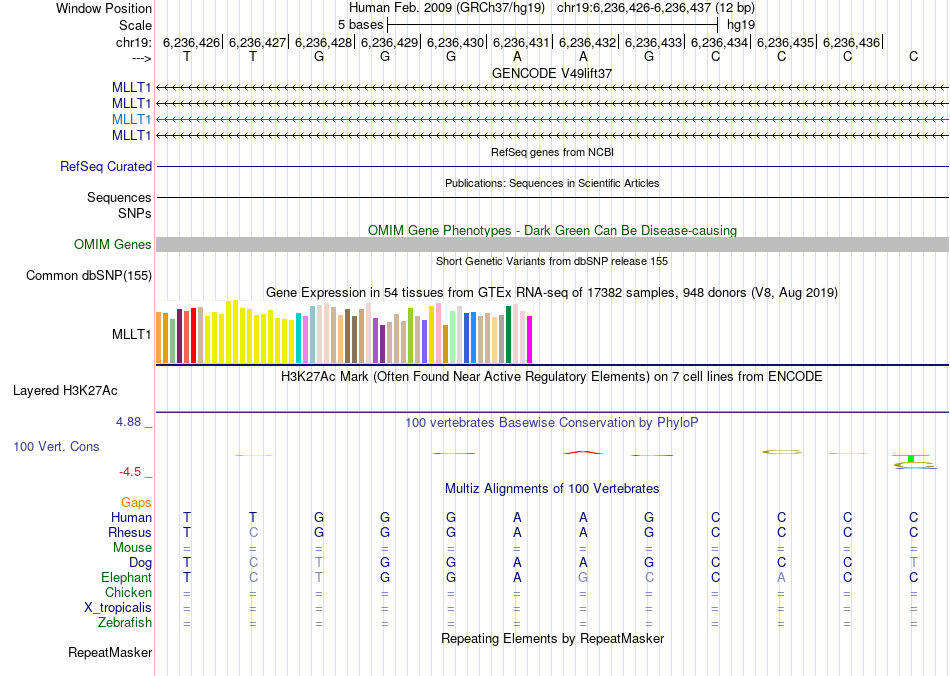Click the ---> strand arrow label

pos(142,58)
